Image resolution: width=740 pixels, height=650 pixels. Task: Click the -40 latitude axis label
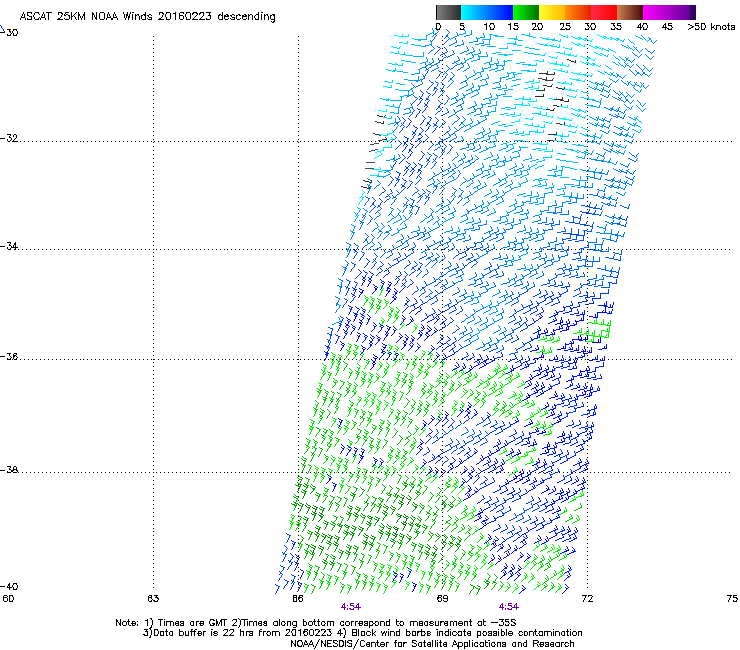click(9, 586)
